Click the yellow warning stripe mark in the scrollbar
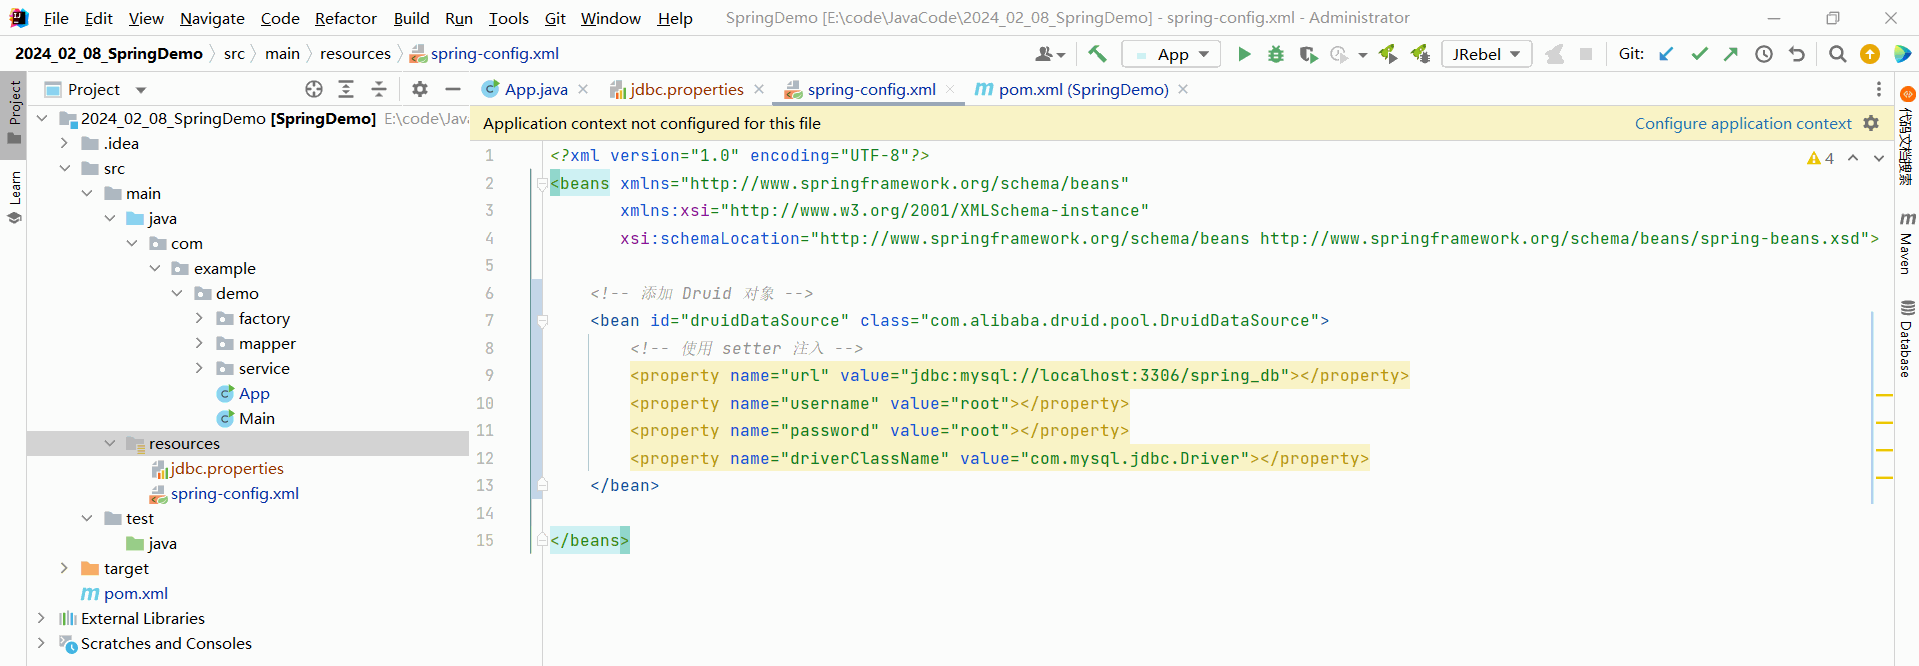Screen dimensions: 1919x666 point(1884,396)
